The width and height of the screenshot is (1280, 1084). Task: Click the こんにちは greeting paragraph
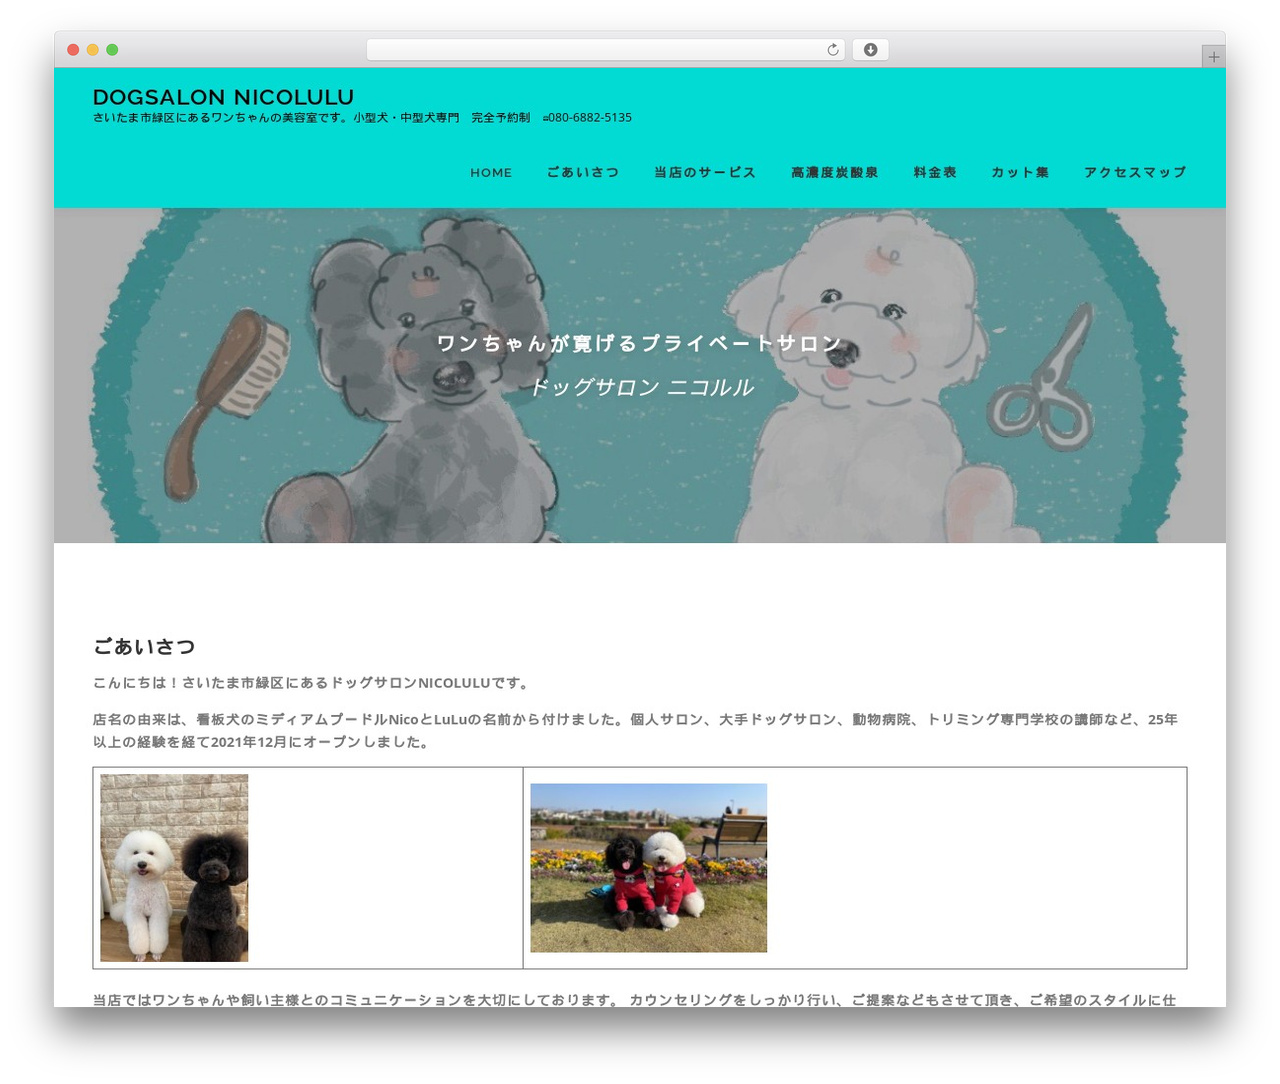coord(313,683)
